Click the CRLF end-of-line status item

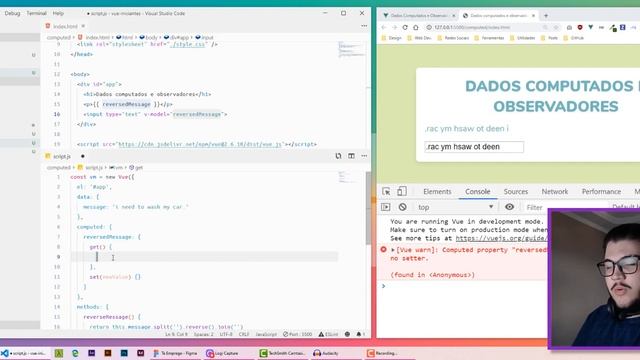click(x=244, y=334)
